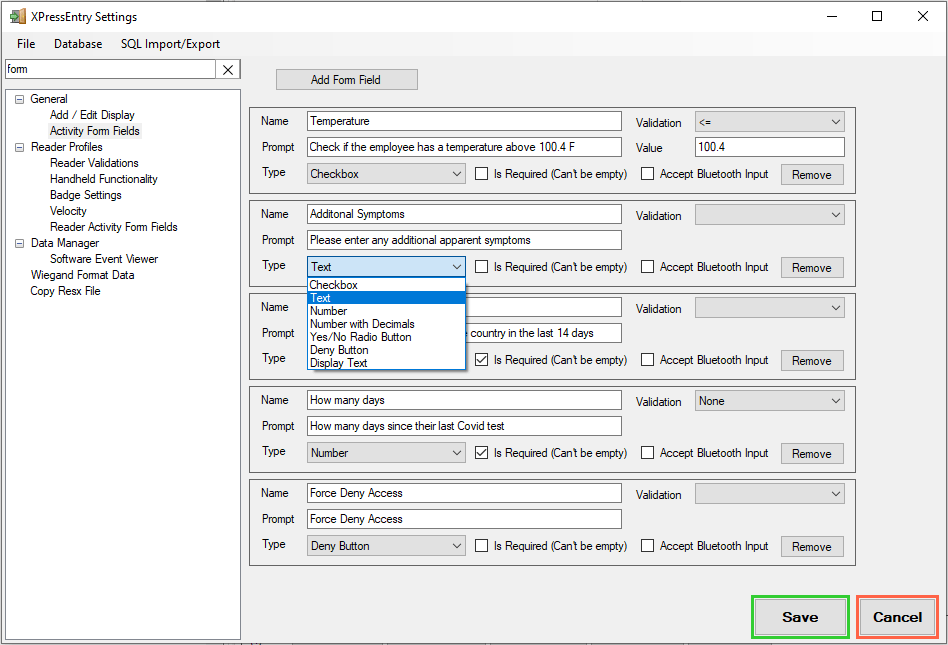Image resolution: width=948 pixels, height=645 pixels.
Task: Enable Is Required for Temperature field
Action: pos(482,174)
